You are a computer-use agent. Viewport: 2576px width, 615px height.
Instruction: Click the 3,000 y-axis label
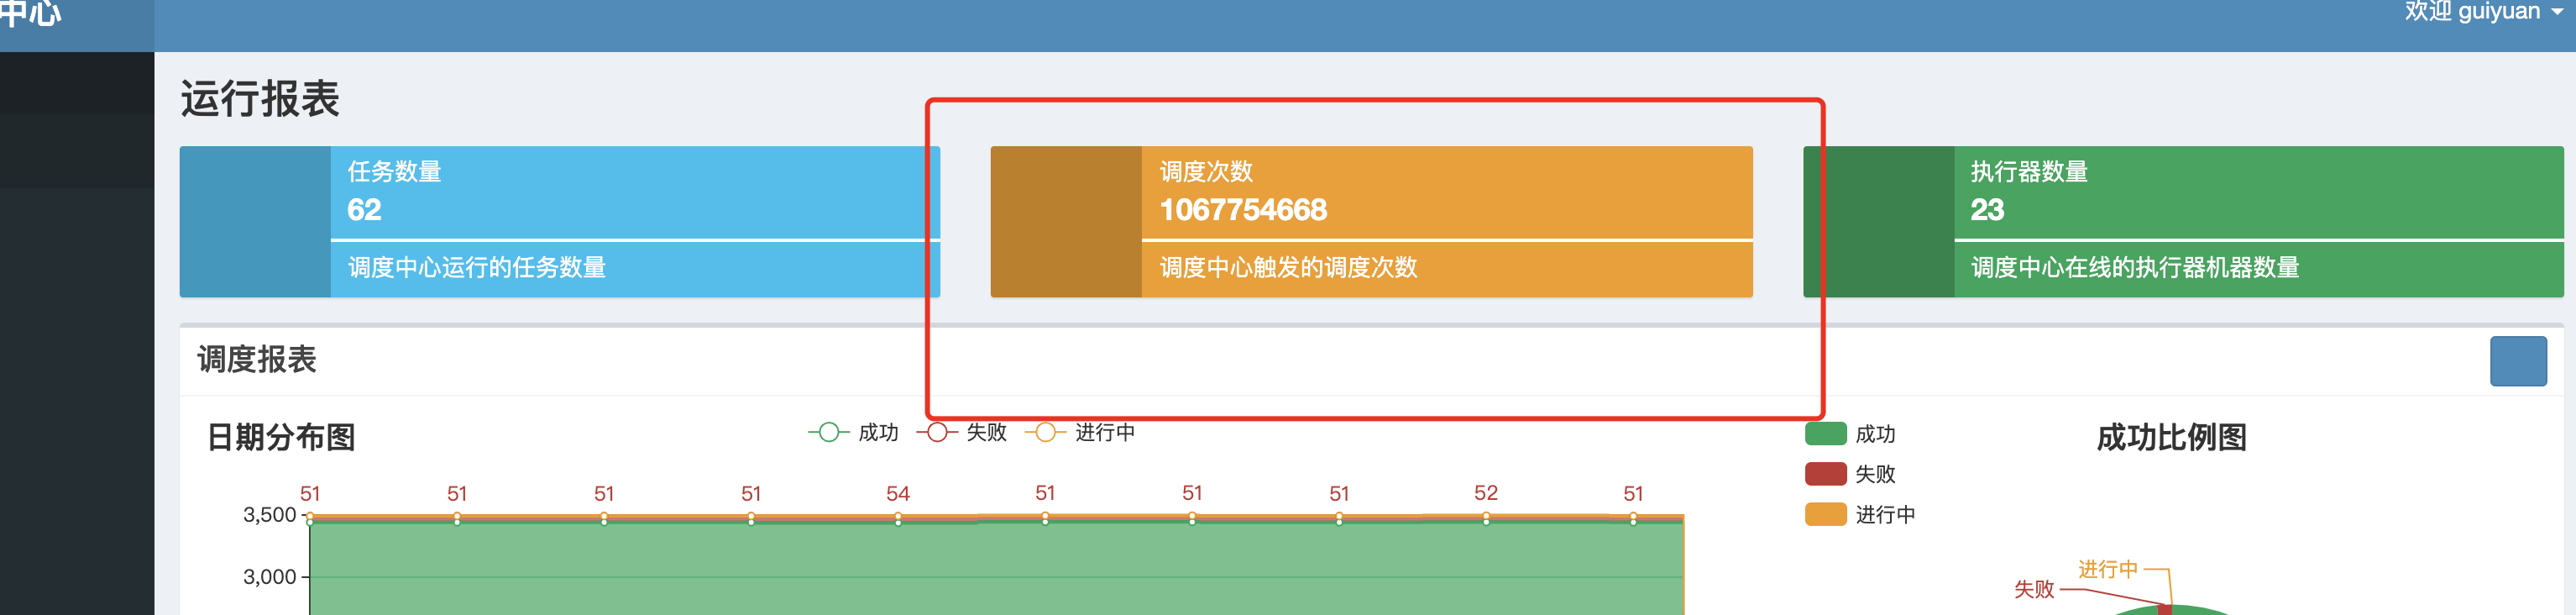pos(269,577)
